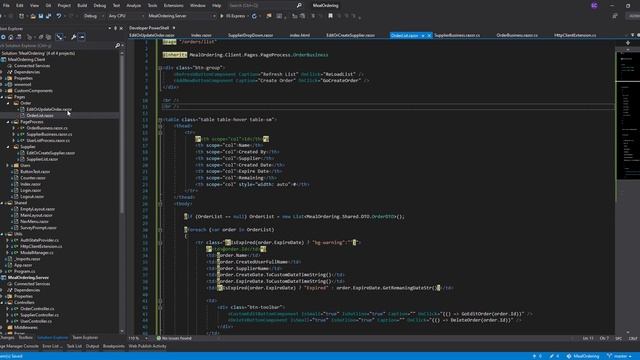Open the Debug configuration dropdown

pyautogui.click(x=93, y=16)
